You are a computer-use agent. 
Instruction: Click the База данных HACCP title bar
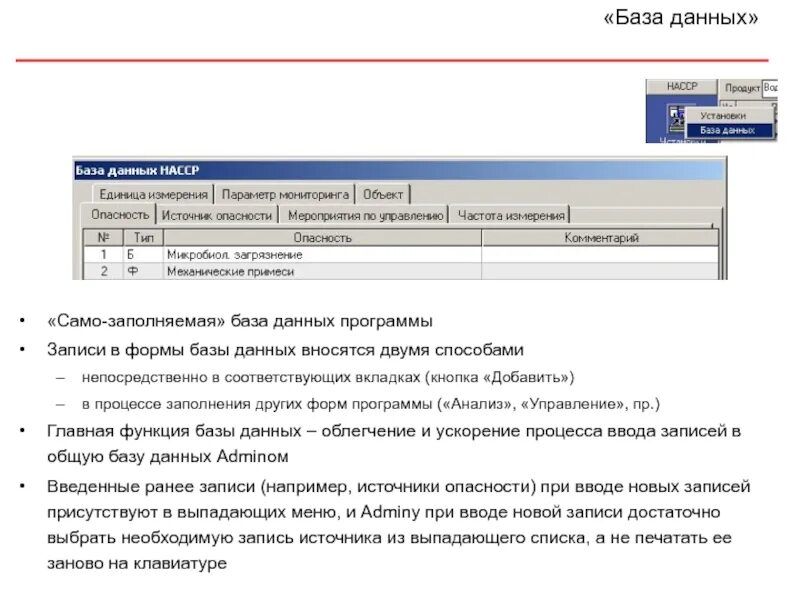(399, 170)
